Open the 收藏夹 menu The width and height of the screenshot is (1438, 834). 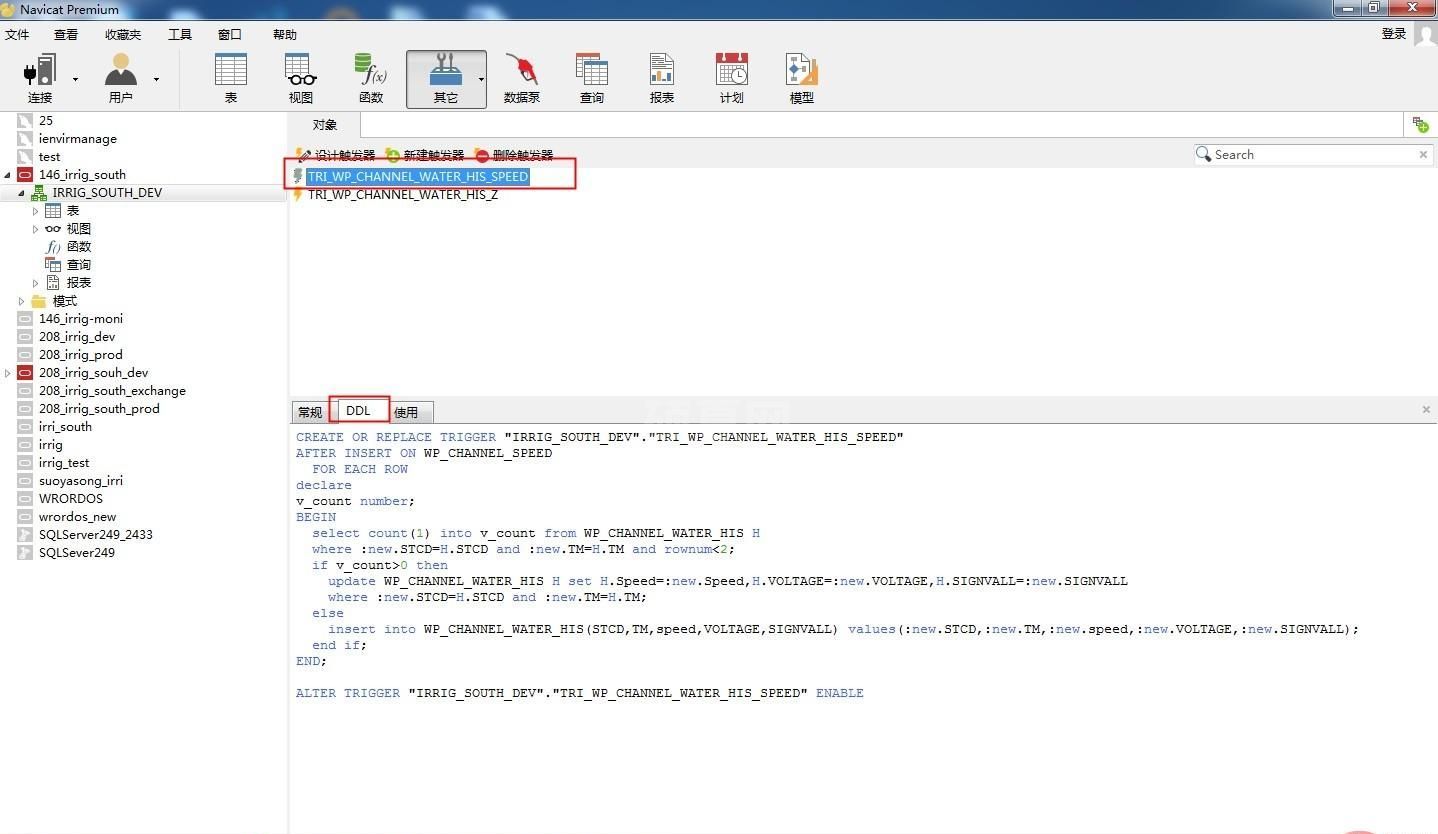pyautogui.click(x=123, y=34)
